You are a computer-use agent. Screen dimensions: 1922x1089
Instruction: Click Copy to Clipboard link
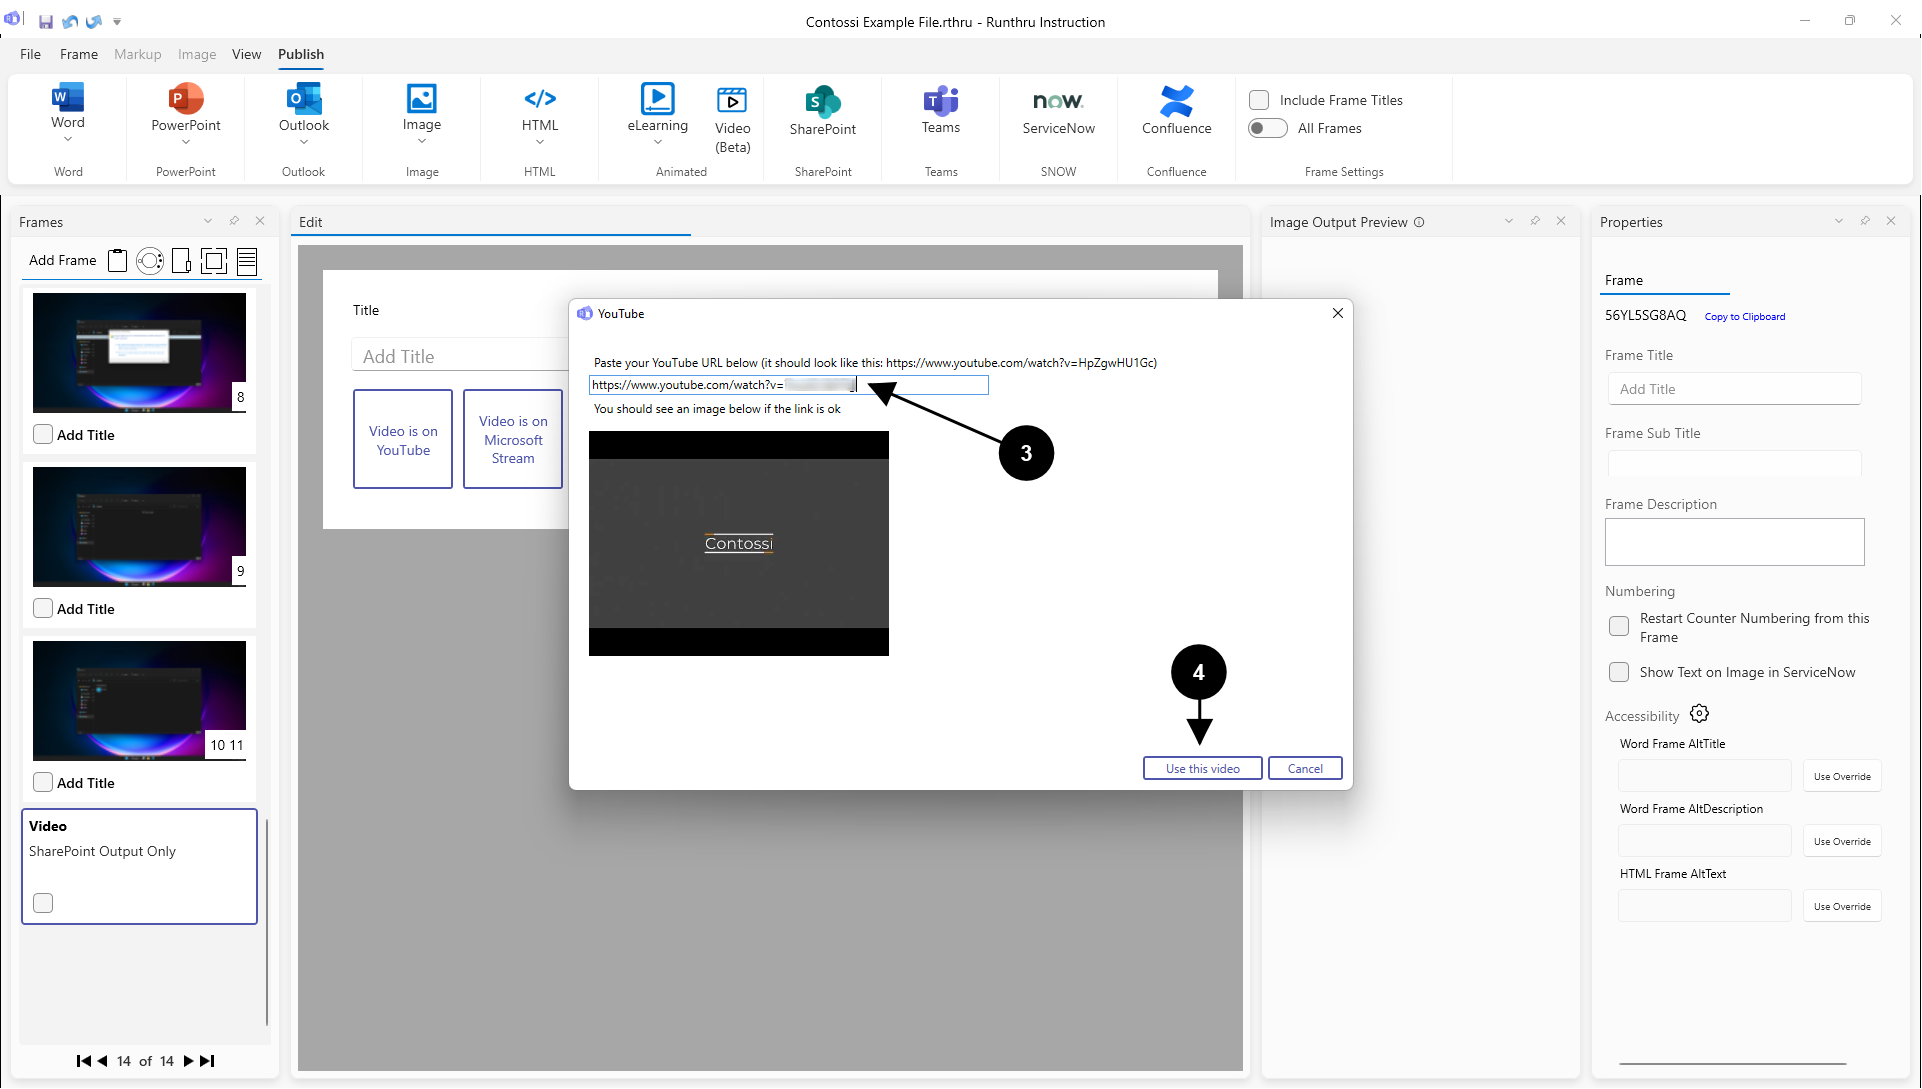click(x=1744, y=316)
